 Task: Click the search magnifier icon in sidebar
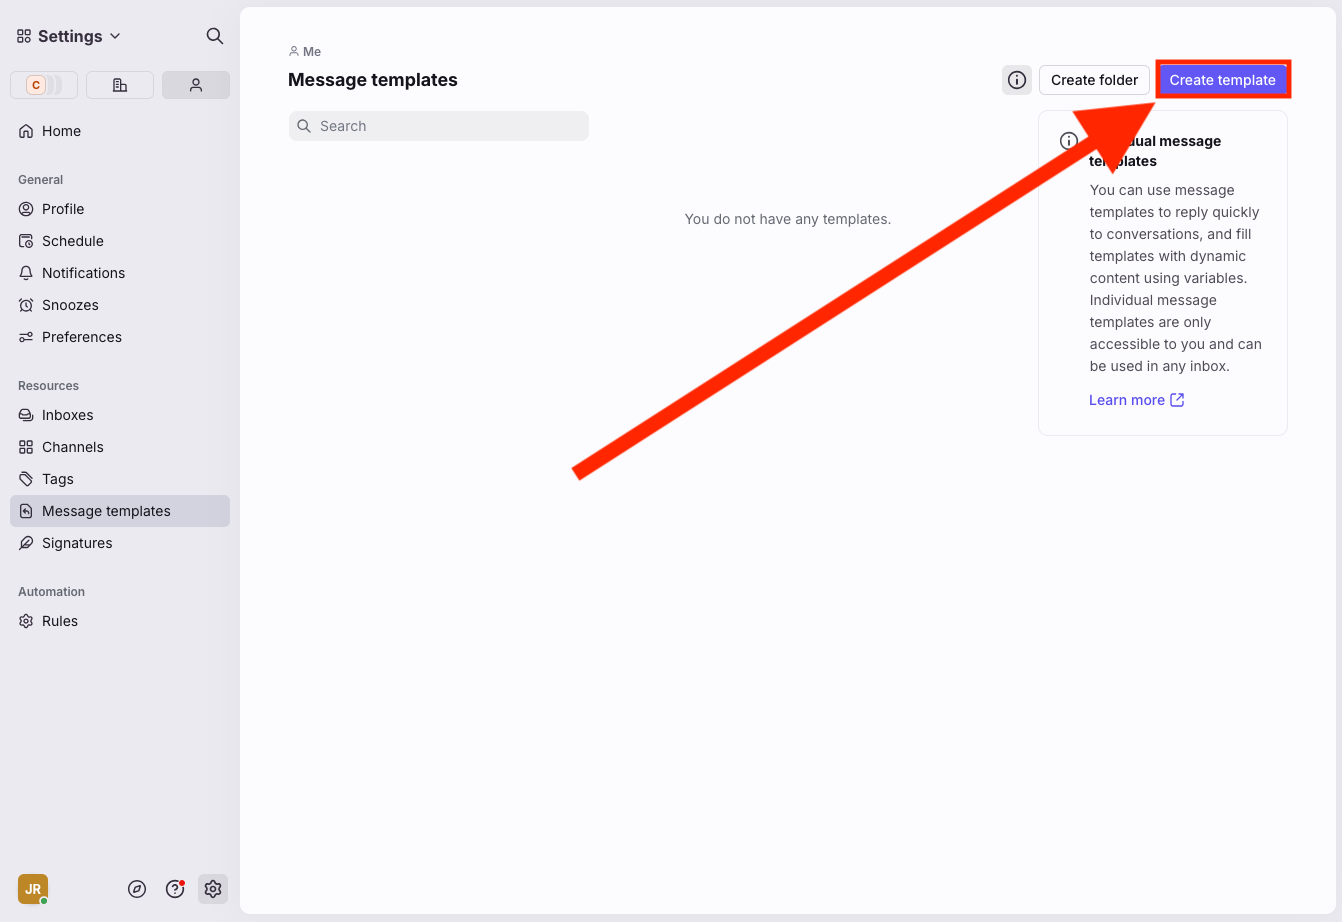[214, 36]
